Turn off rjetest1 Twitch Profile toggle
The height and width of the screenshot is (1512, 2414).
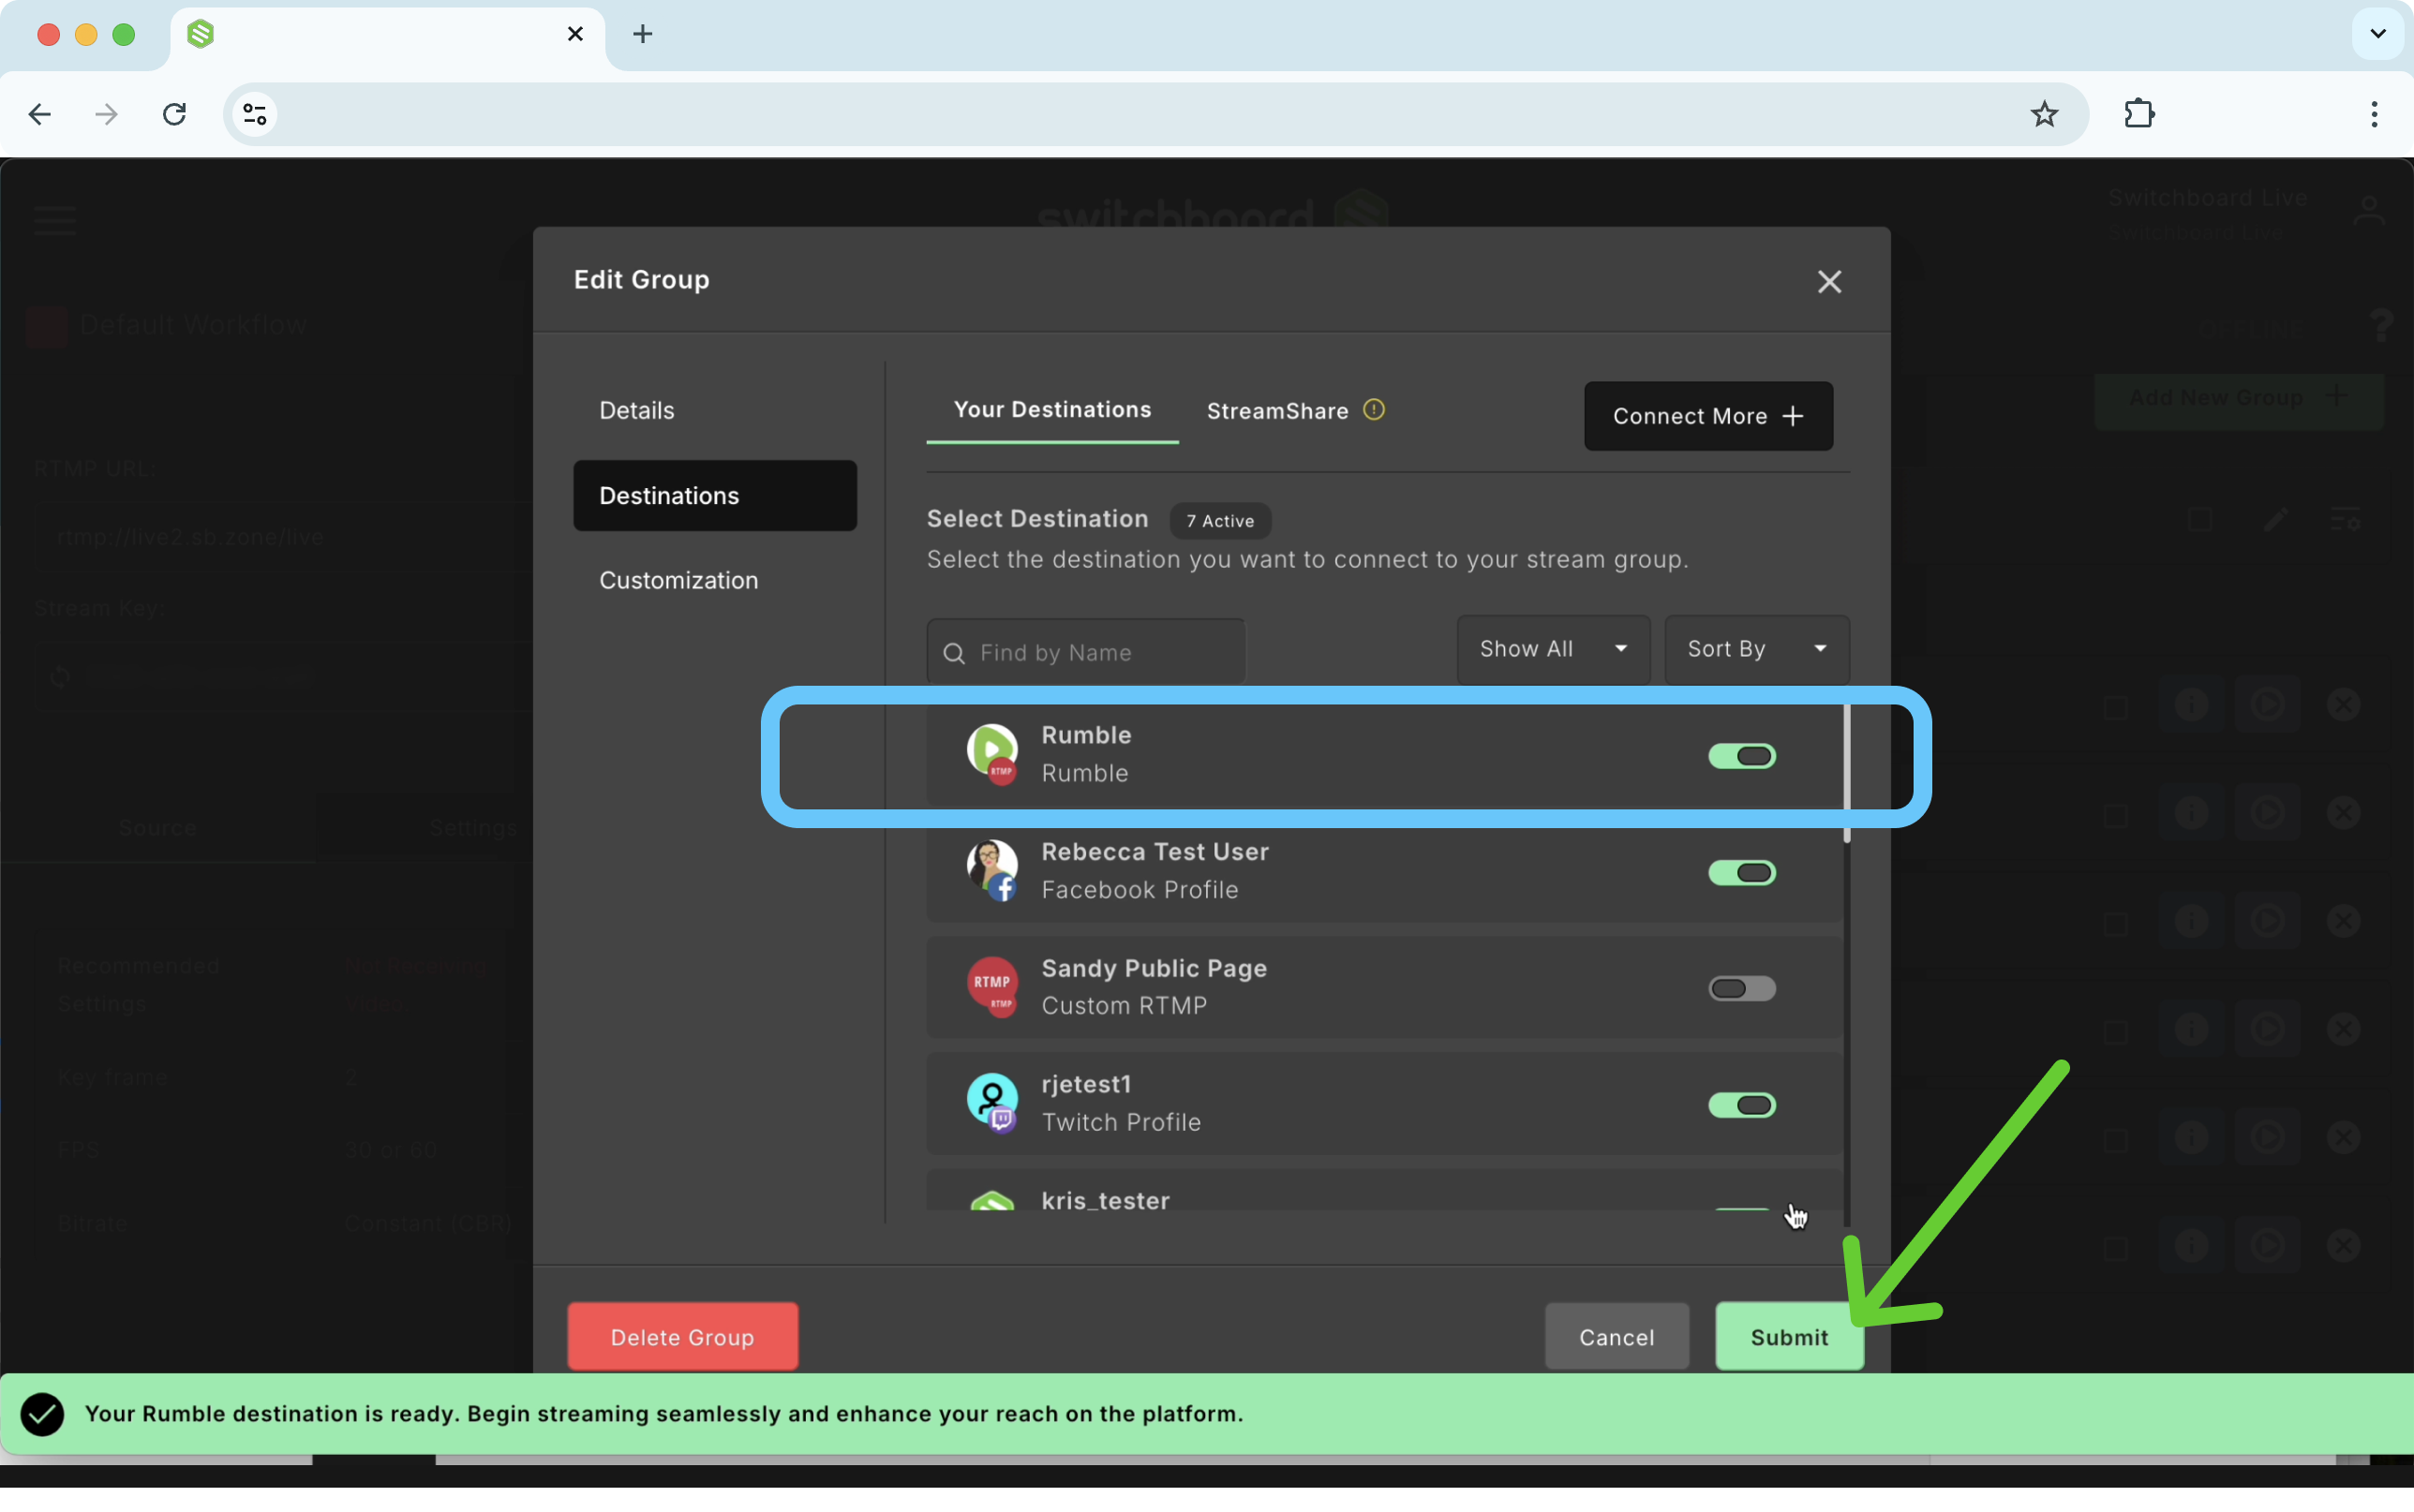[1741, 1105]
